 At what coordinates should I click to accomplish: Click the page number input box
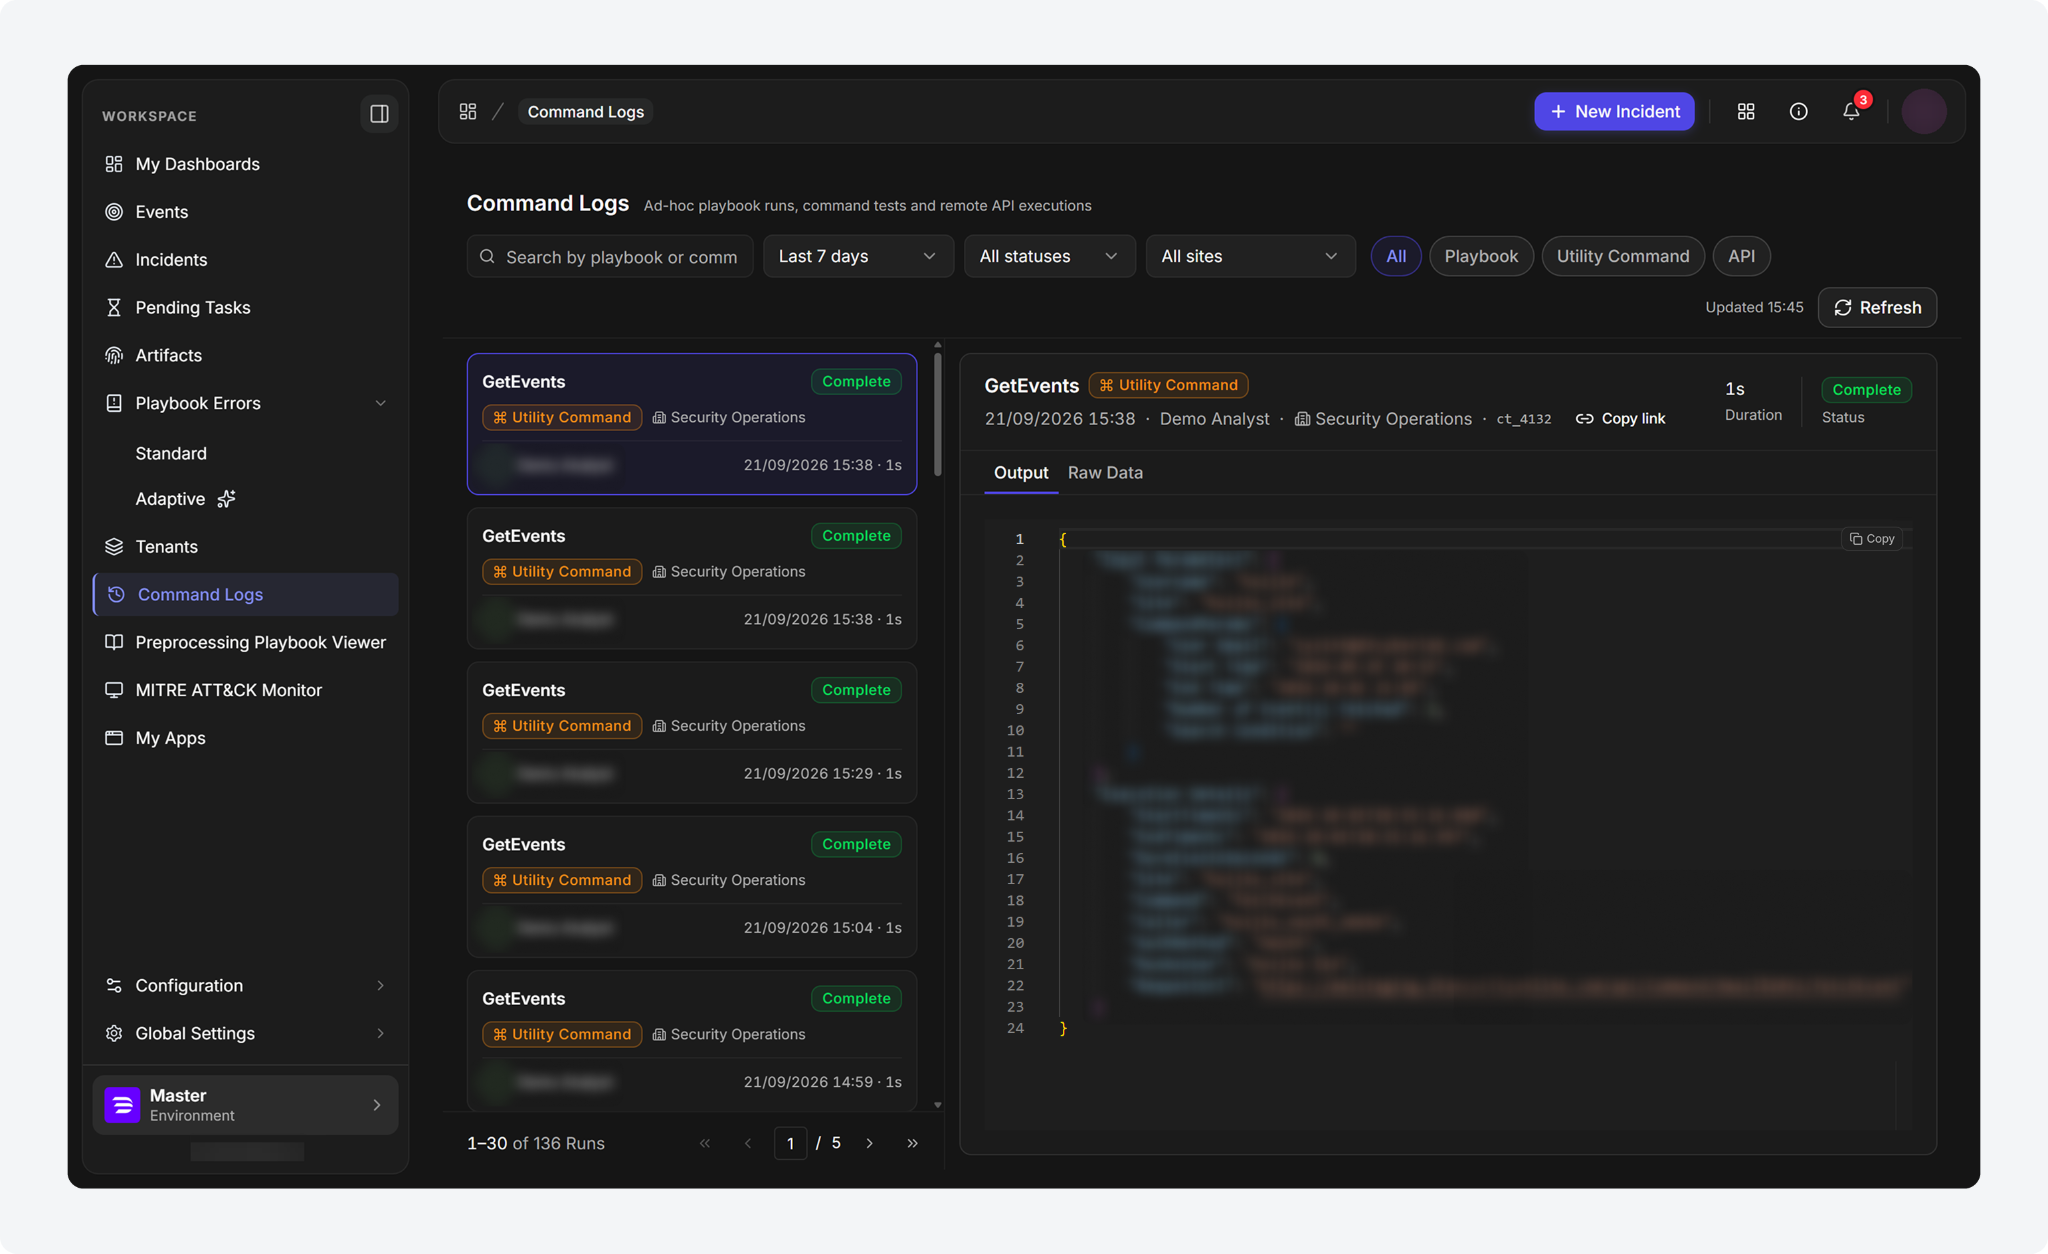click(790, 1144)
